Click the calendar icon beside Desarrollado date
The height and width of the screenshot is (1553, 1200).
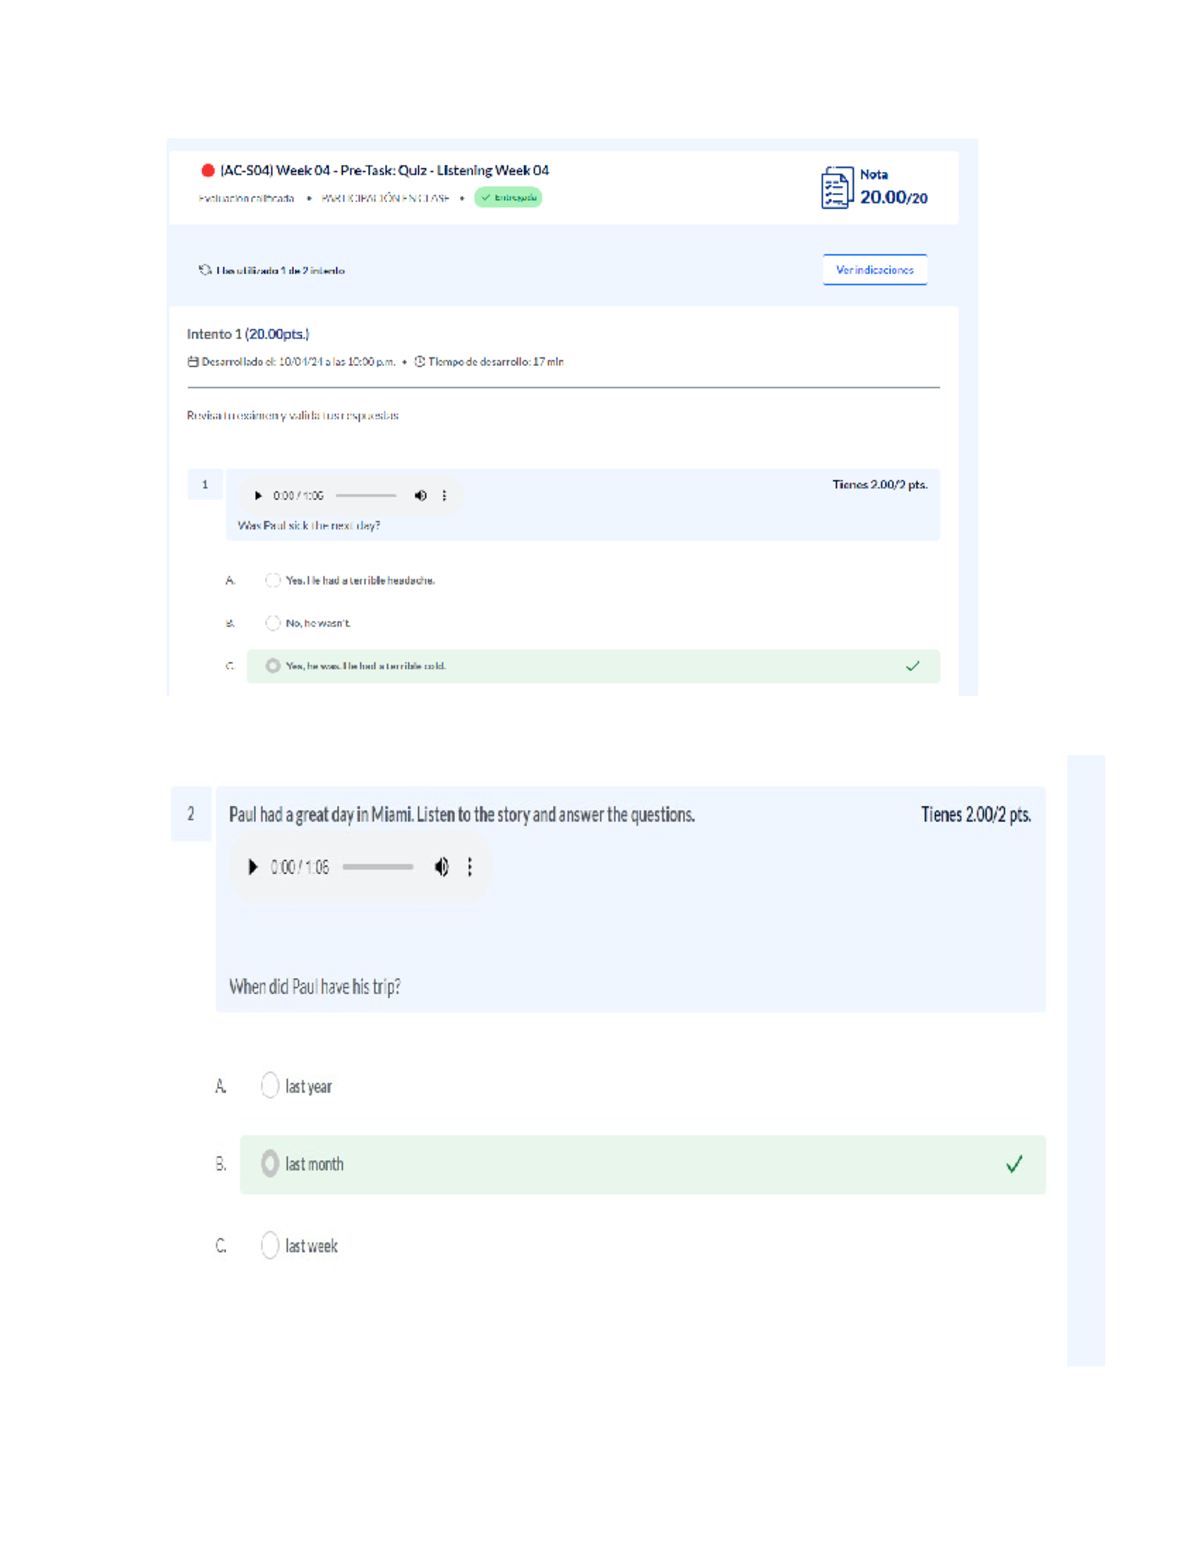click(193, 362)
